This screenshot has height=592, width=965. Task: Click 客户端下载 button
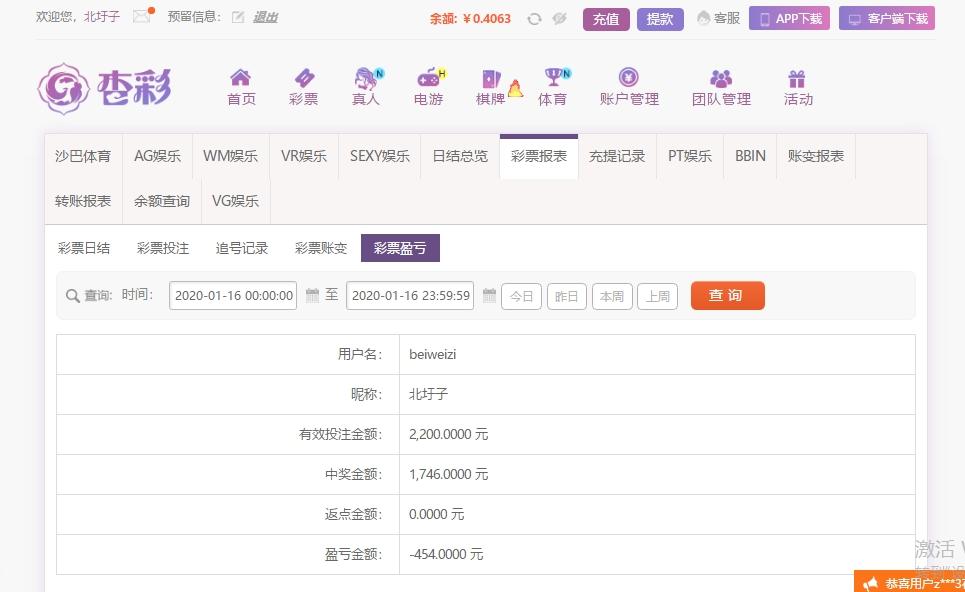coord(887,18)
